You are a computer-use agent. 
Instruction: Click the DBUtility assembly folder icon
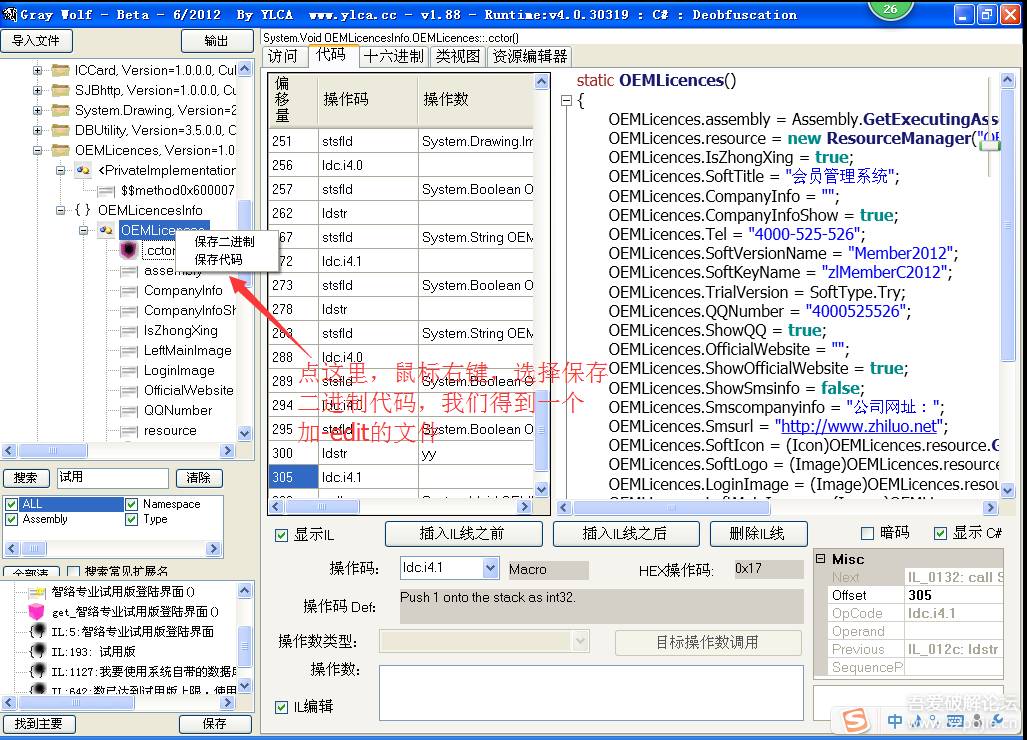[x=60, y=130]
